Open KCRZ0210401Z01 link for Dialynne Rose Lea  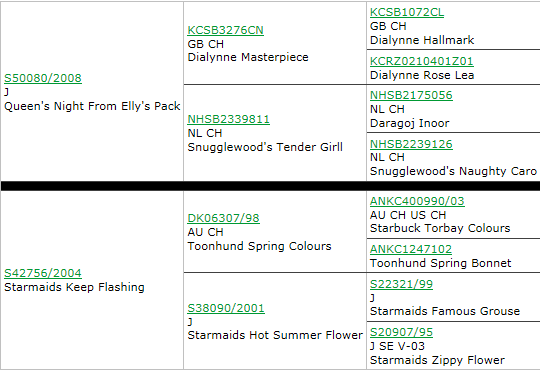(422, 61)
